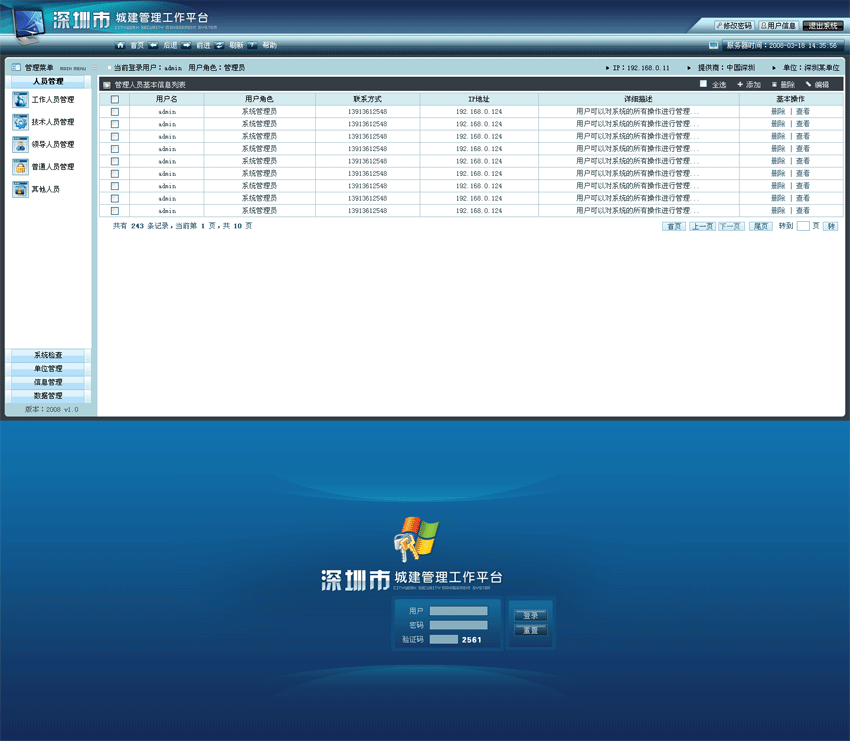Open 数据管理 from the bottom menu
Image resolution: width=850 pixels, height=741 pixels.
click(x=49, y=393)
